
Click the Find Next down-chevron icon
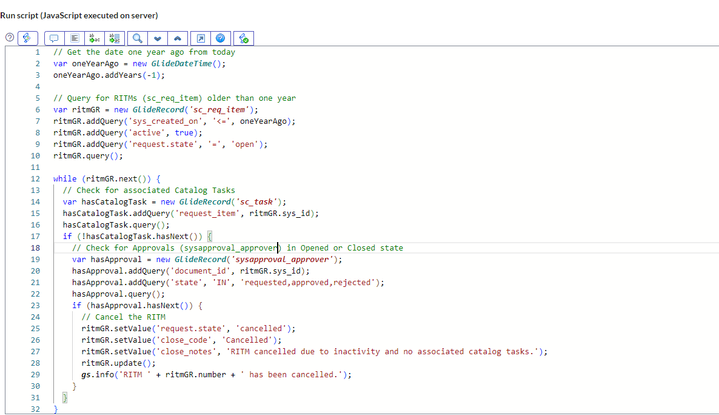(x=157, y=38)
